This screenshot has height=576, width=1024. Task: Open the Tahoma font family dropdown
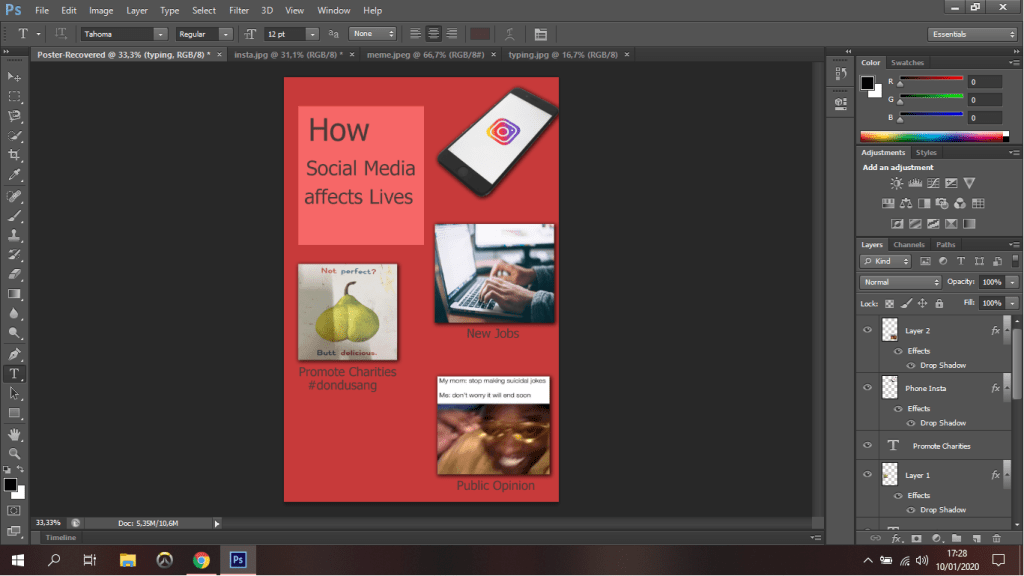pos(159,34)
